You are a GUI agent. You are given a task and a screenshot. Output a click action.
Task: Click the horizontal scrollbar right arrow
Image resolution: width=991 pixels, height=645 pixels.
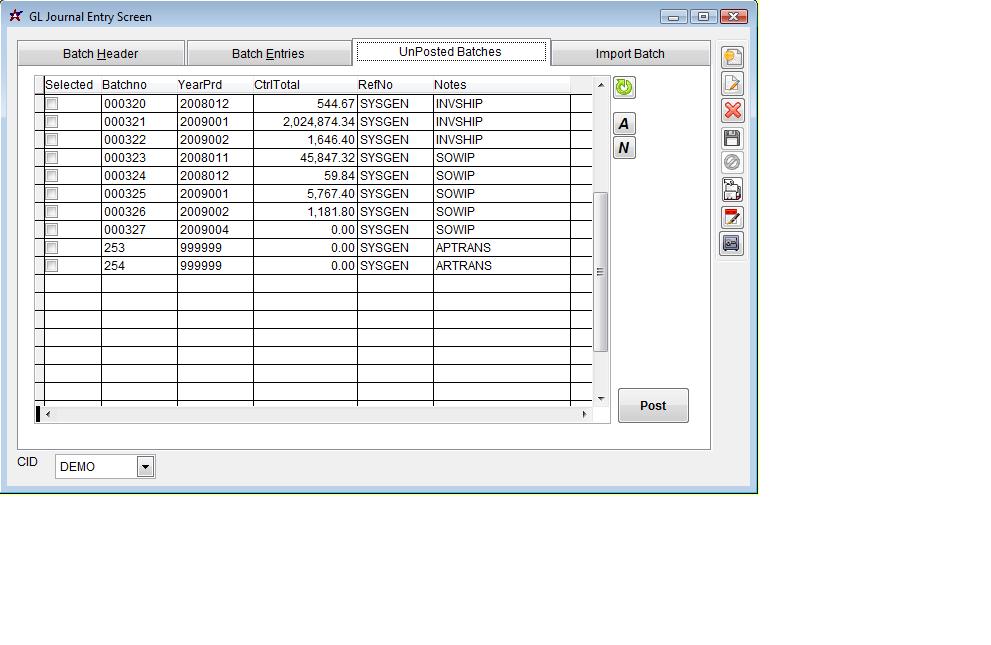tap(585, 414)
